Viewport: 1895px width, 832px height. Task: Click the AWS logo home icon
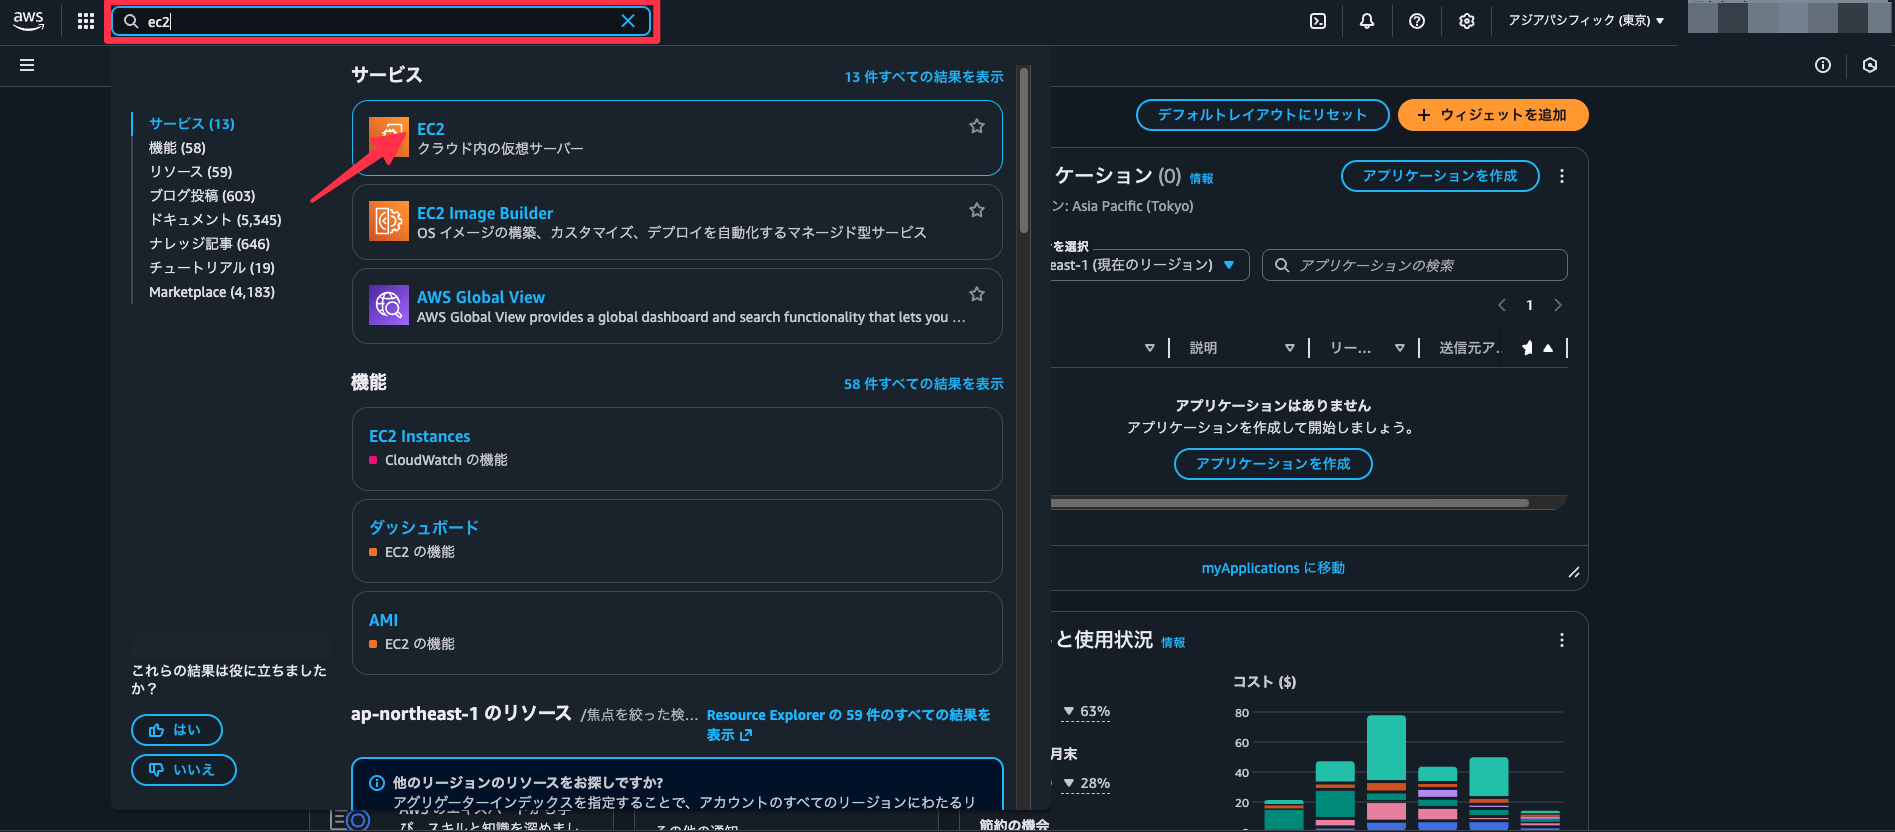click(29, 20)
